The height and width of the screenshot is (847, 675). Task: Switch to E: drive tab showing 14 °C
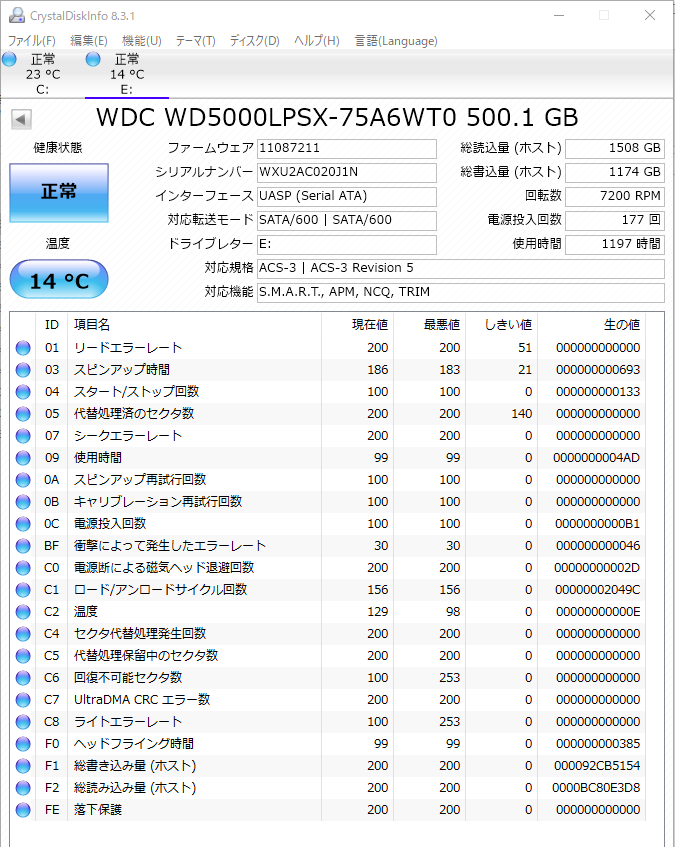click(x=127, y=75)
